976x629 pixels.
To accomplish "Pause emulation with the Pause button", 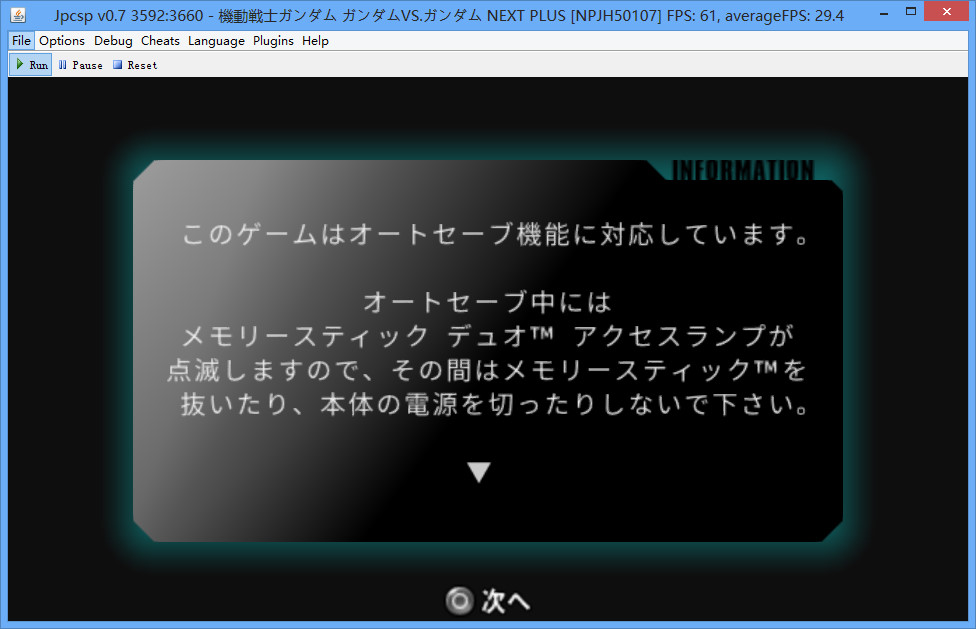I will point(80,65).
